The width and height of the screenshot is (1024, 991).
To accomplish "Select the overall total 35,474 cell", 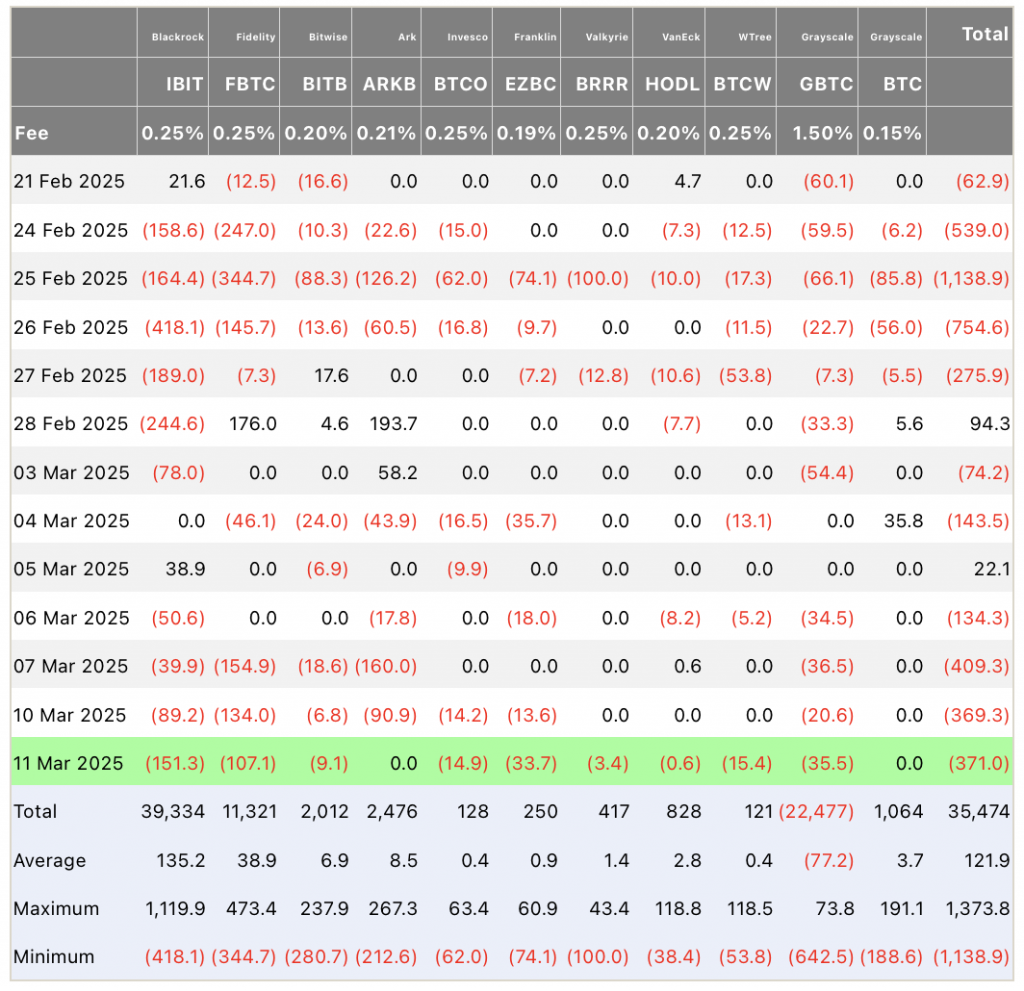I will click(x=979, y=812).
